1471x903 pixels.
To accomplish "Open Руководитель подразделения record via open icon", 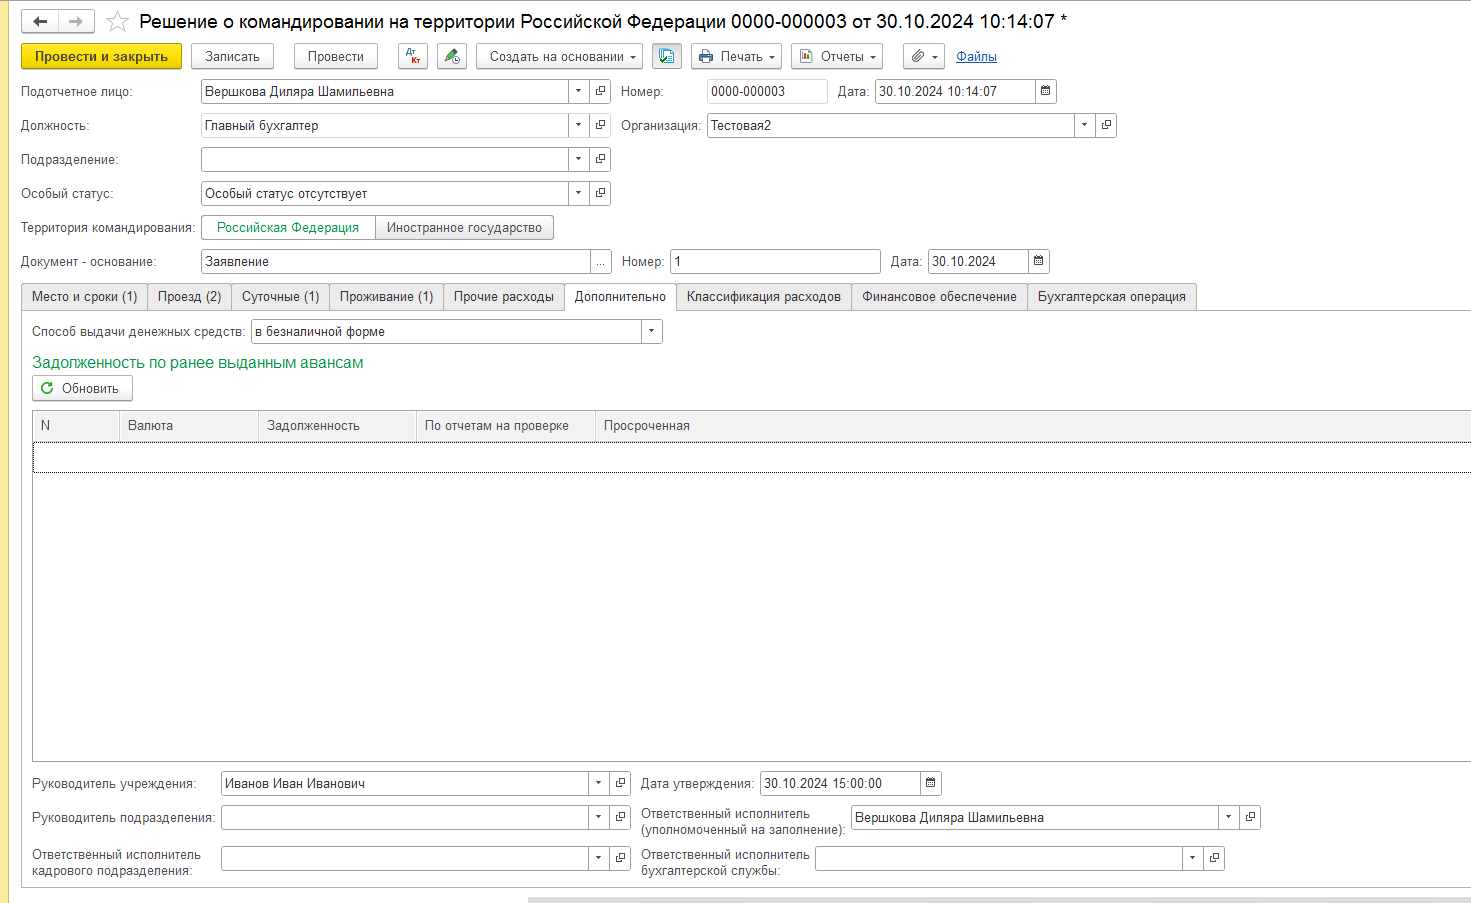I will 620,817.
